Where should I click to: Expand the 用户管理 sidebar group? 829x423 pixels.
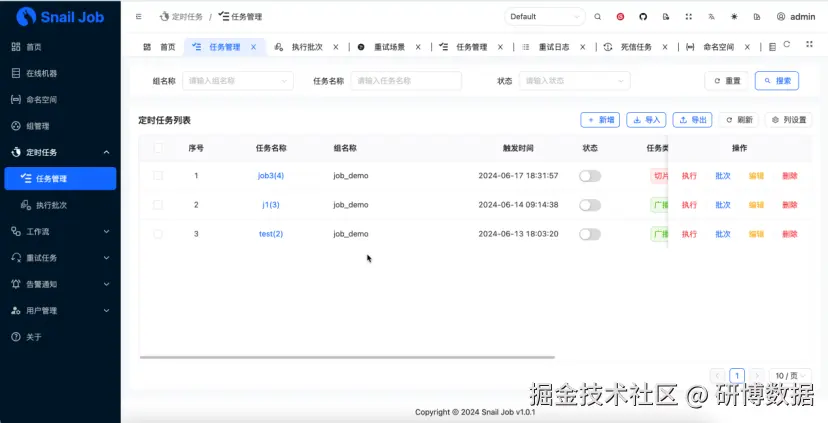point(60,310)
